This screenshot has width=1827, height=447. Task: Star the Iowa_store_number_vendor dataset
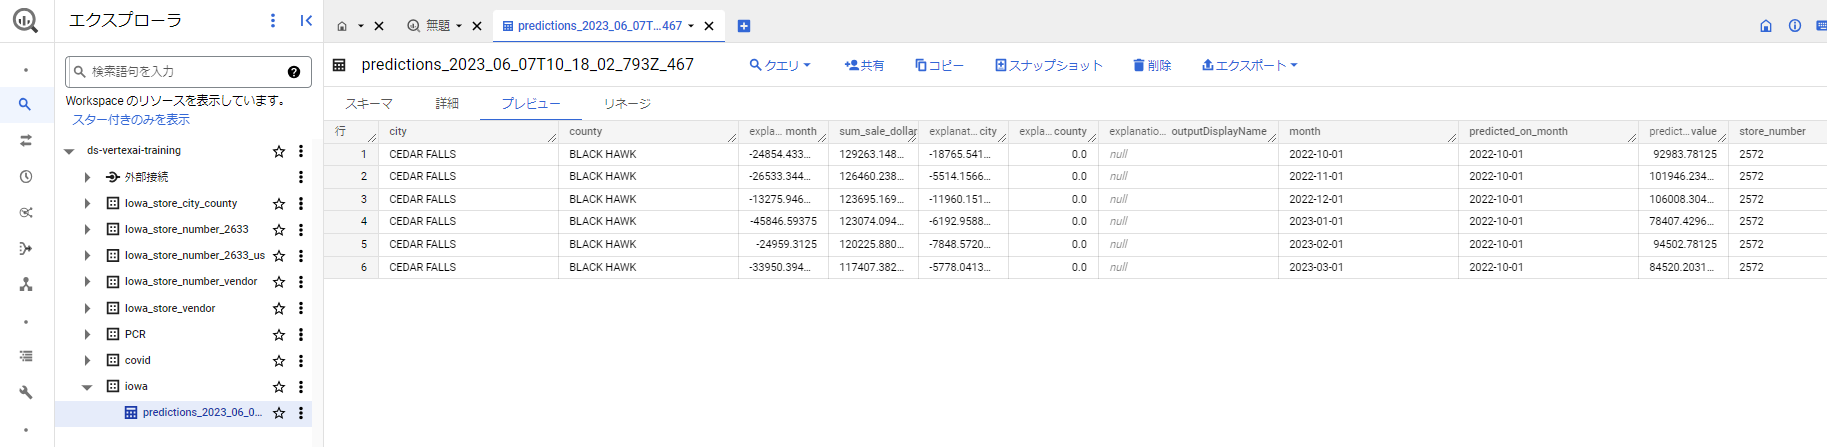279,282
